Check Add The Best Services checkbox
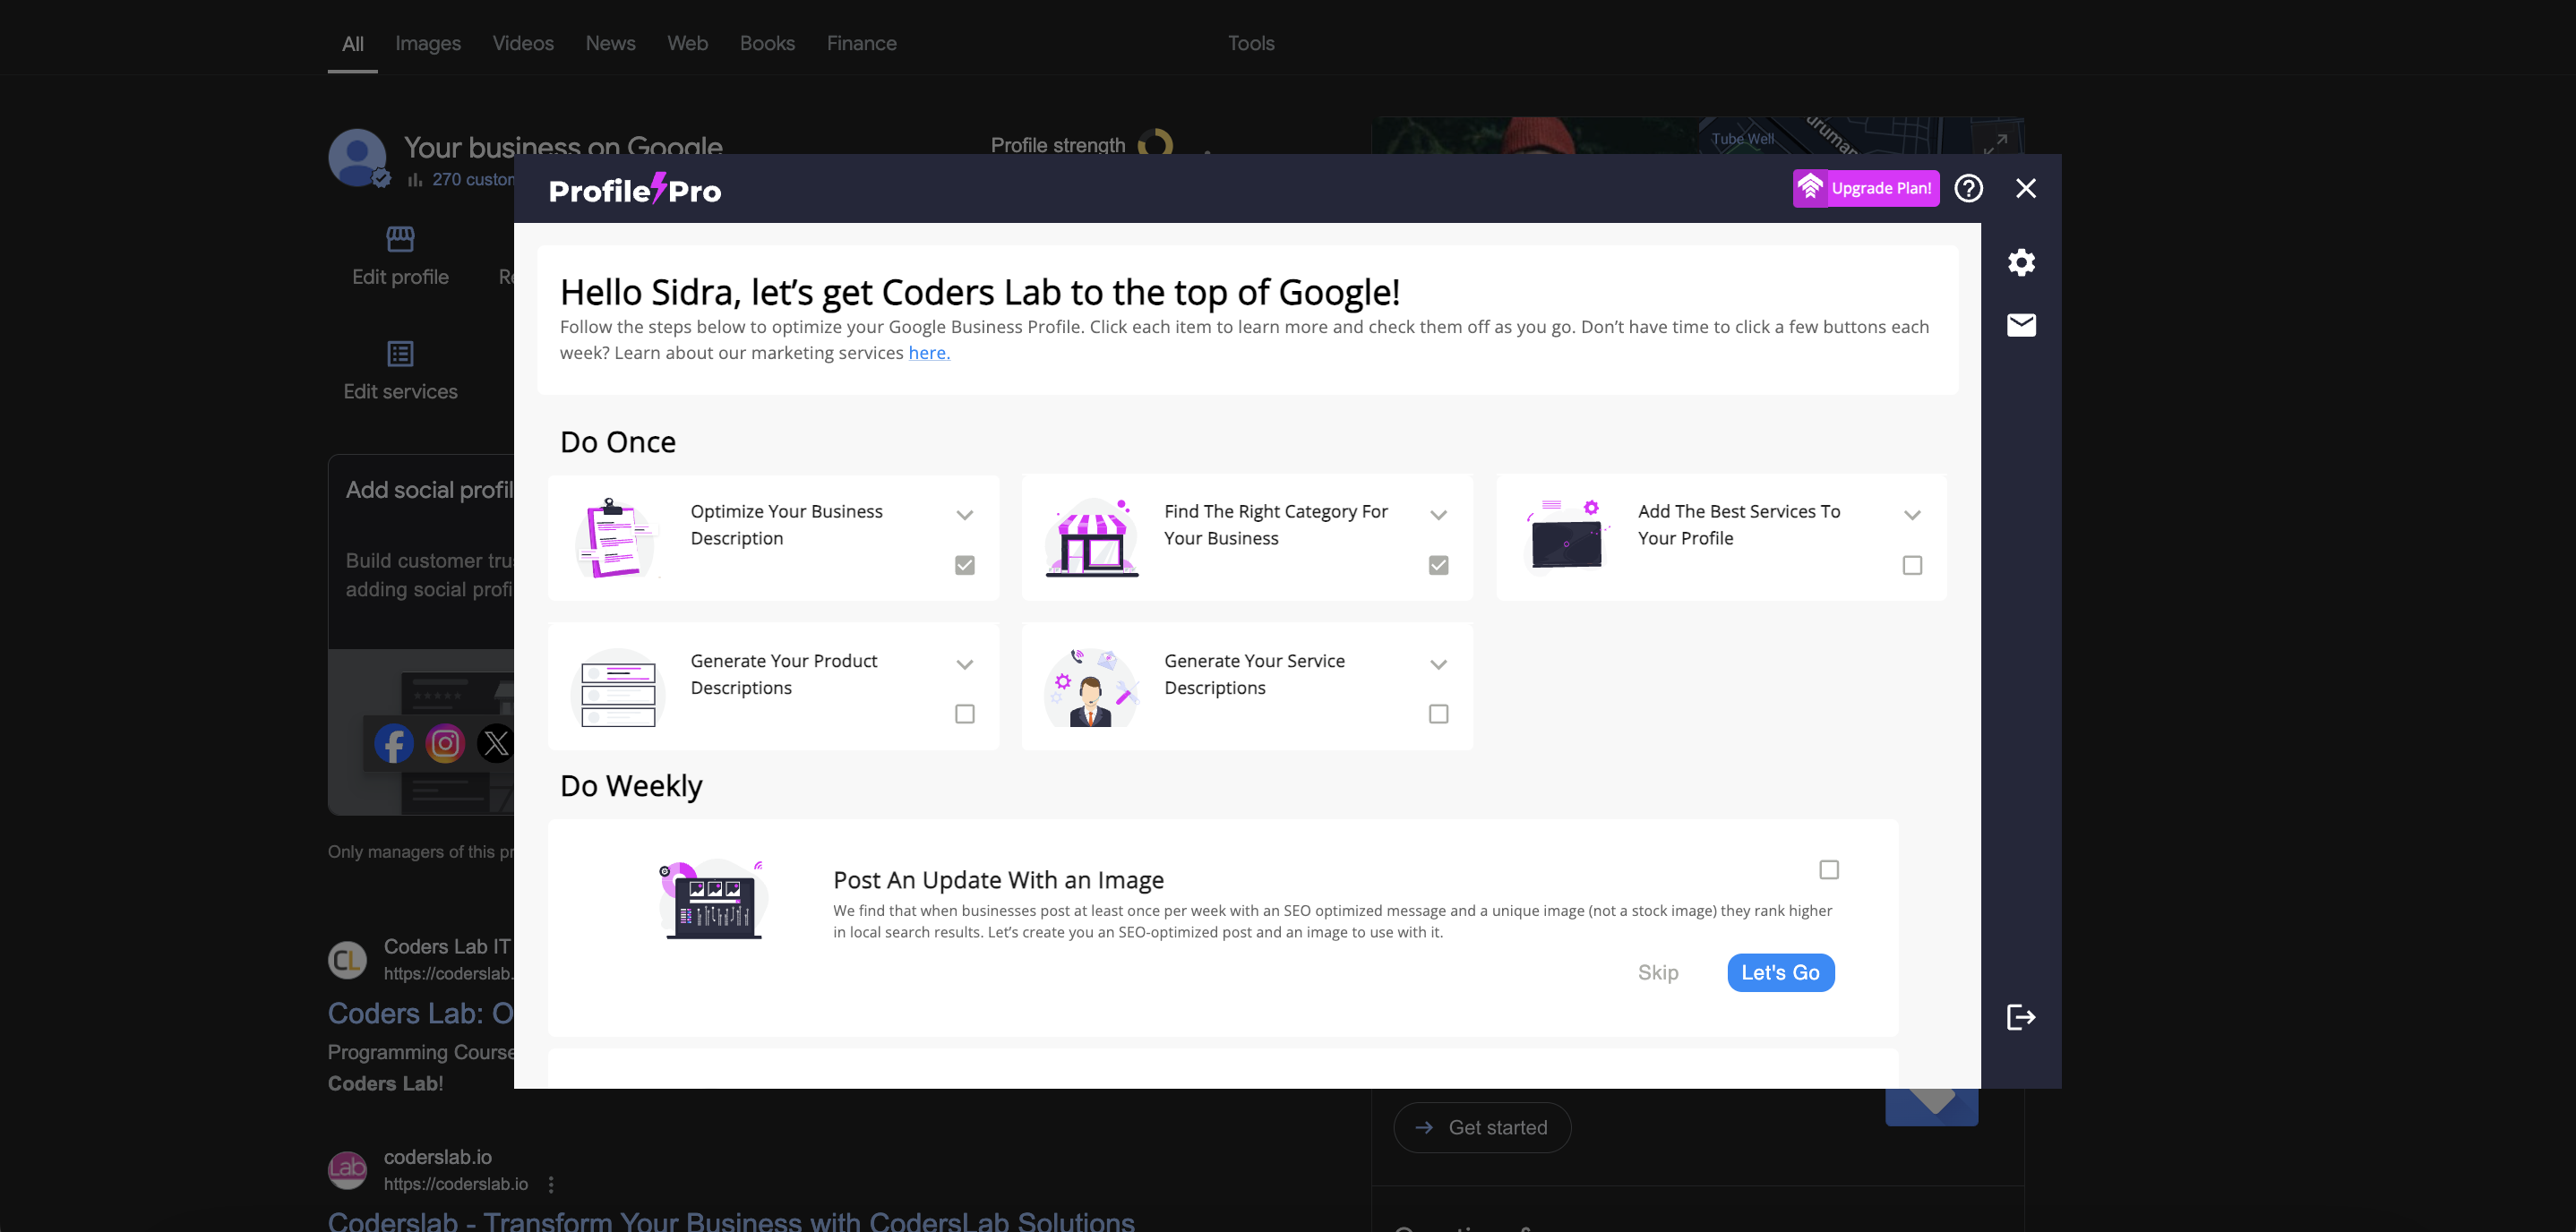2576x1232 pixels. tap(1912, 565)
